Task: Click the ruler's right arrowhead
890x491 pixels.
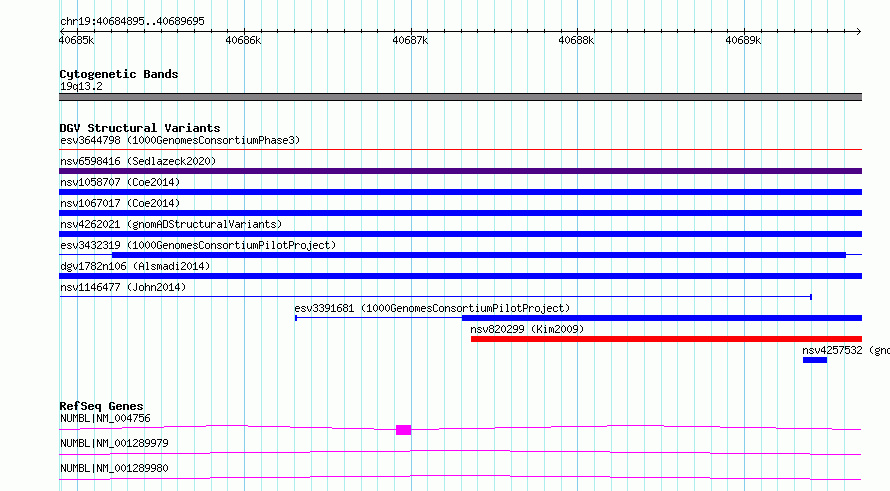Action: [859, 32]
